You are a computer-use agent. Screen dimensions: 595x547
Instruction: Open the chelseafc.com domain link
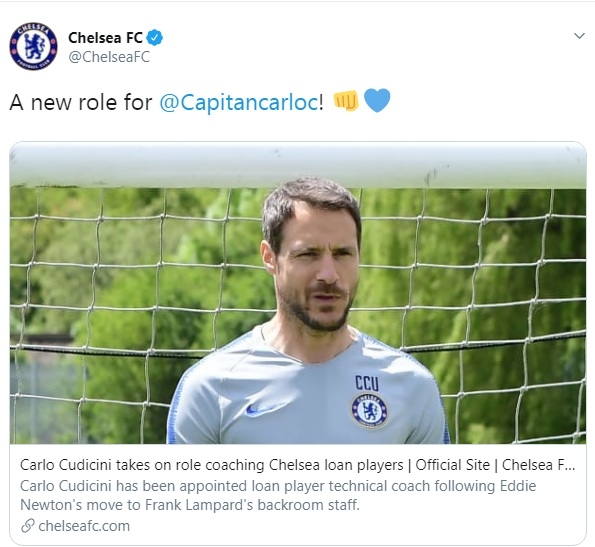[84, 526]
